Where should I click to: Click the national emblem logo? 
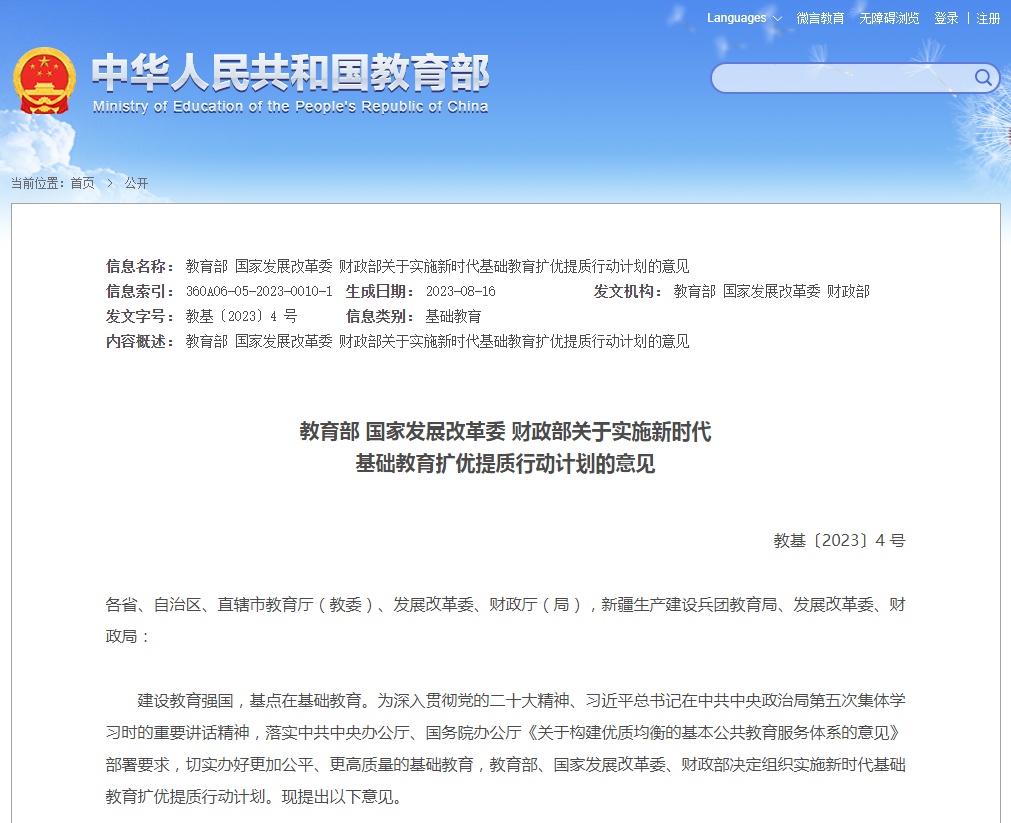pyautogui.click(x=44, y=81)
